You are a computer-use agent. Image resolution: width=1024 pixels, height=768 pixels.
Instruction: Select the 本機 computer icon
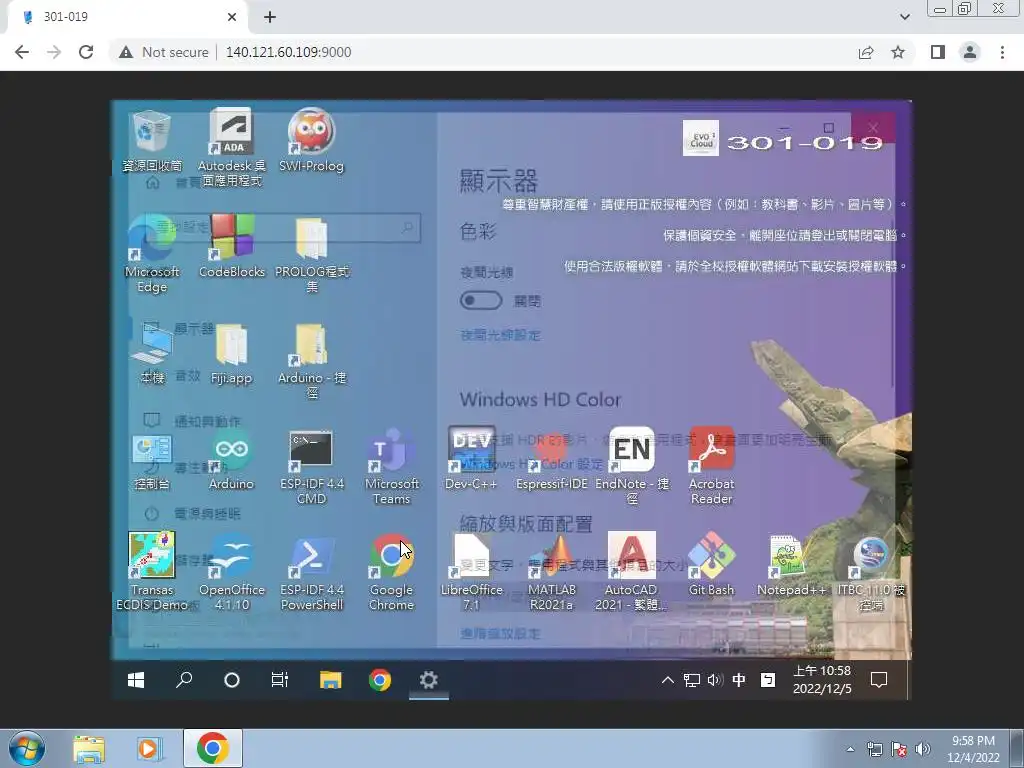[x=152, y=353]
